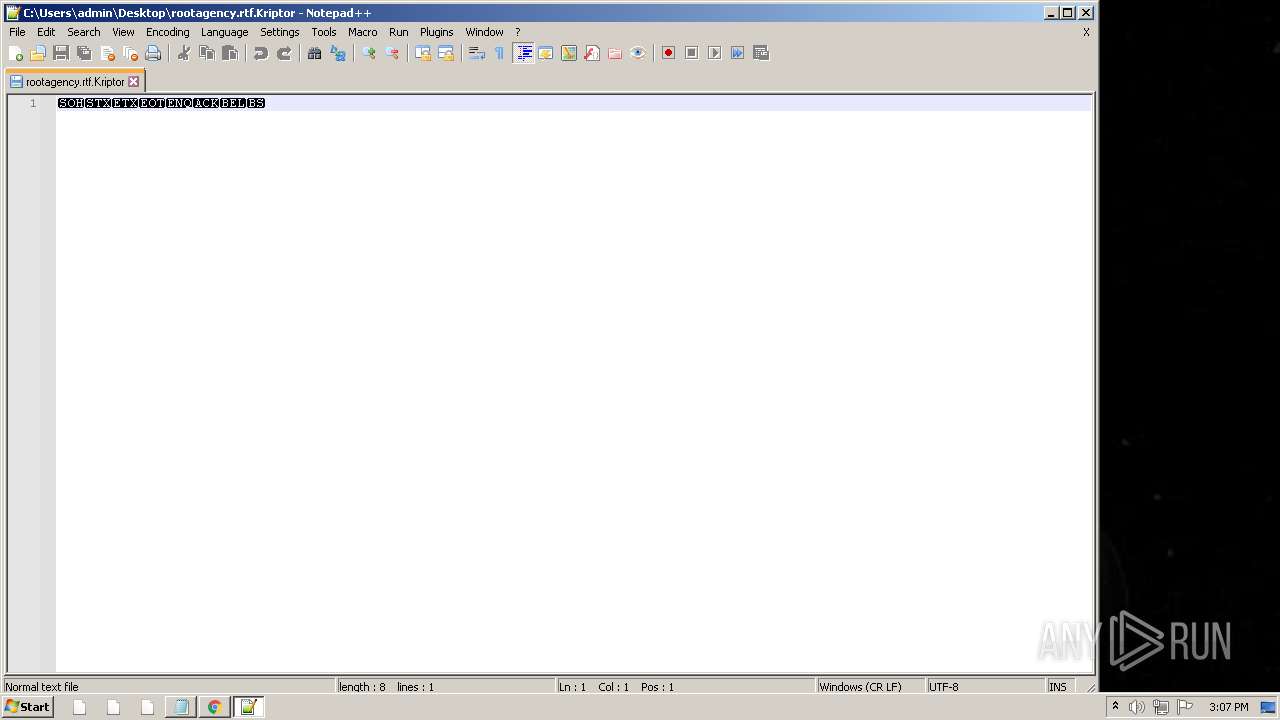Open the Windows Start menu
1280x720 pixels.
(27, 707)
